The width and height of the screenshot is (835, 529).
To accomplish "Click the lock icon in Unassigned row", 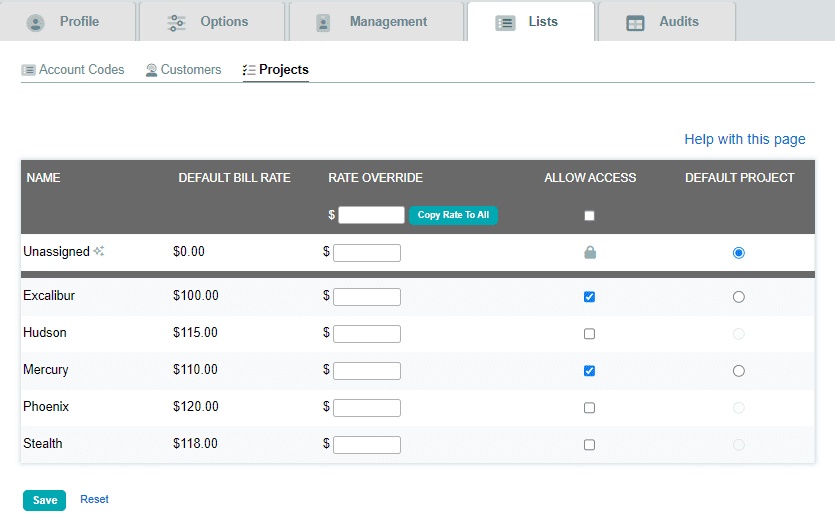I will (x=590, y=252).
